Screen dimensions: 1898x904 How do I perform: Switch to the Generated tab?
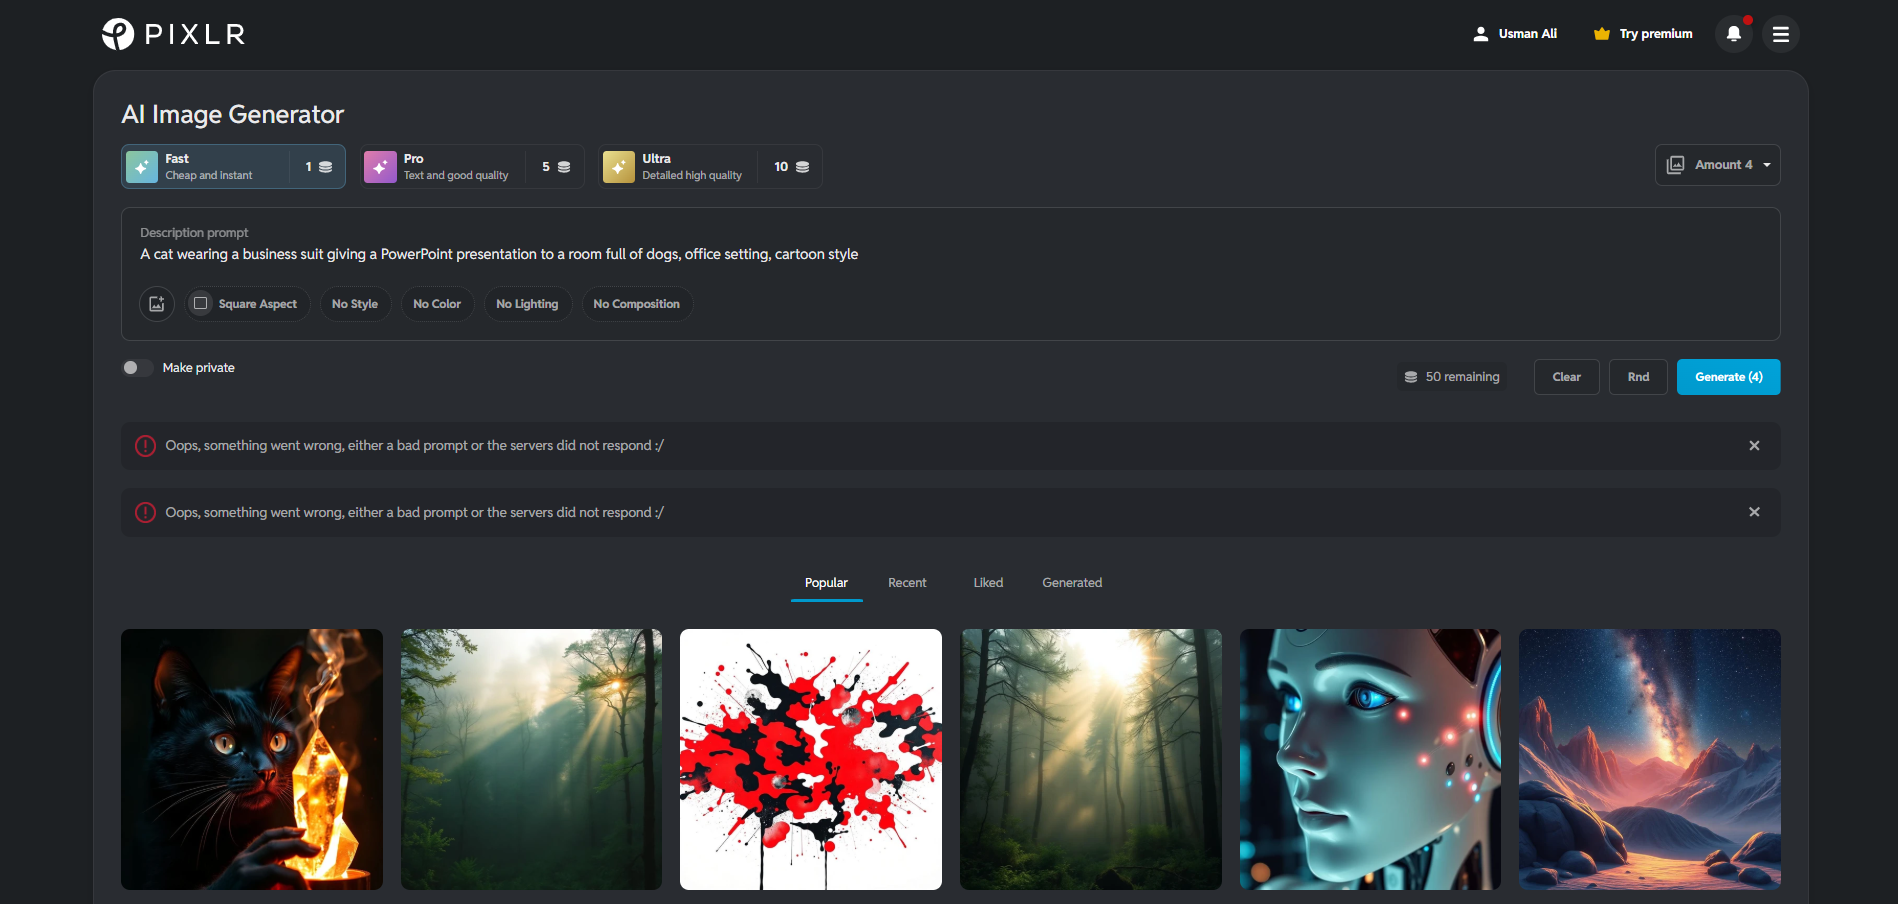coord(1071,582)
